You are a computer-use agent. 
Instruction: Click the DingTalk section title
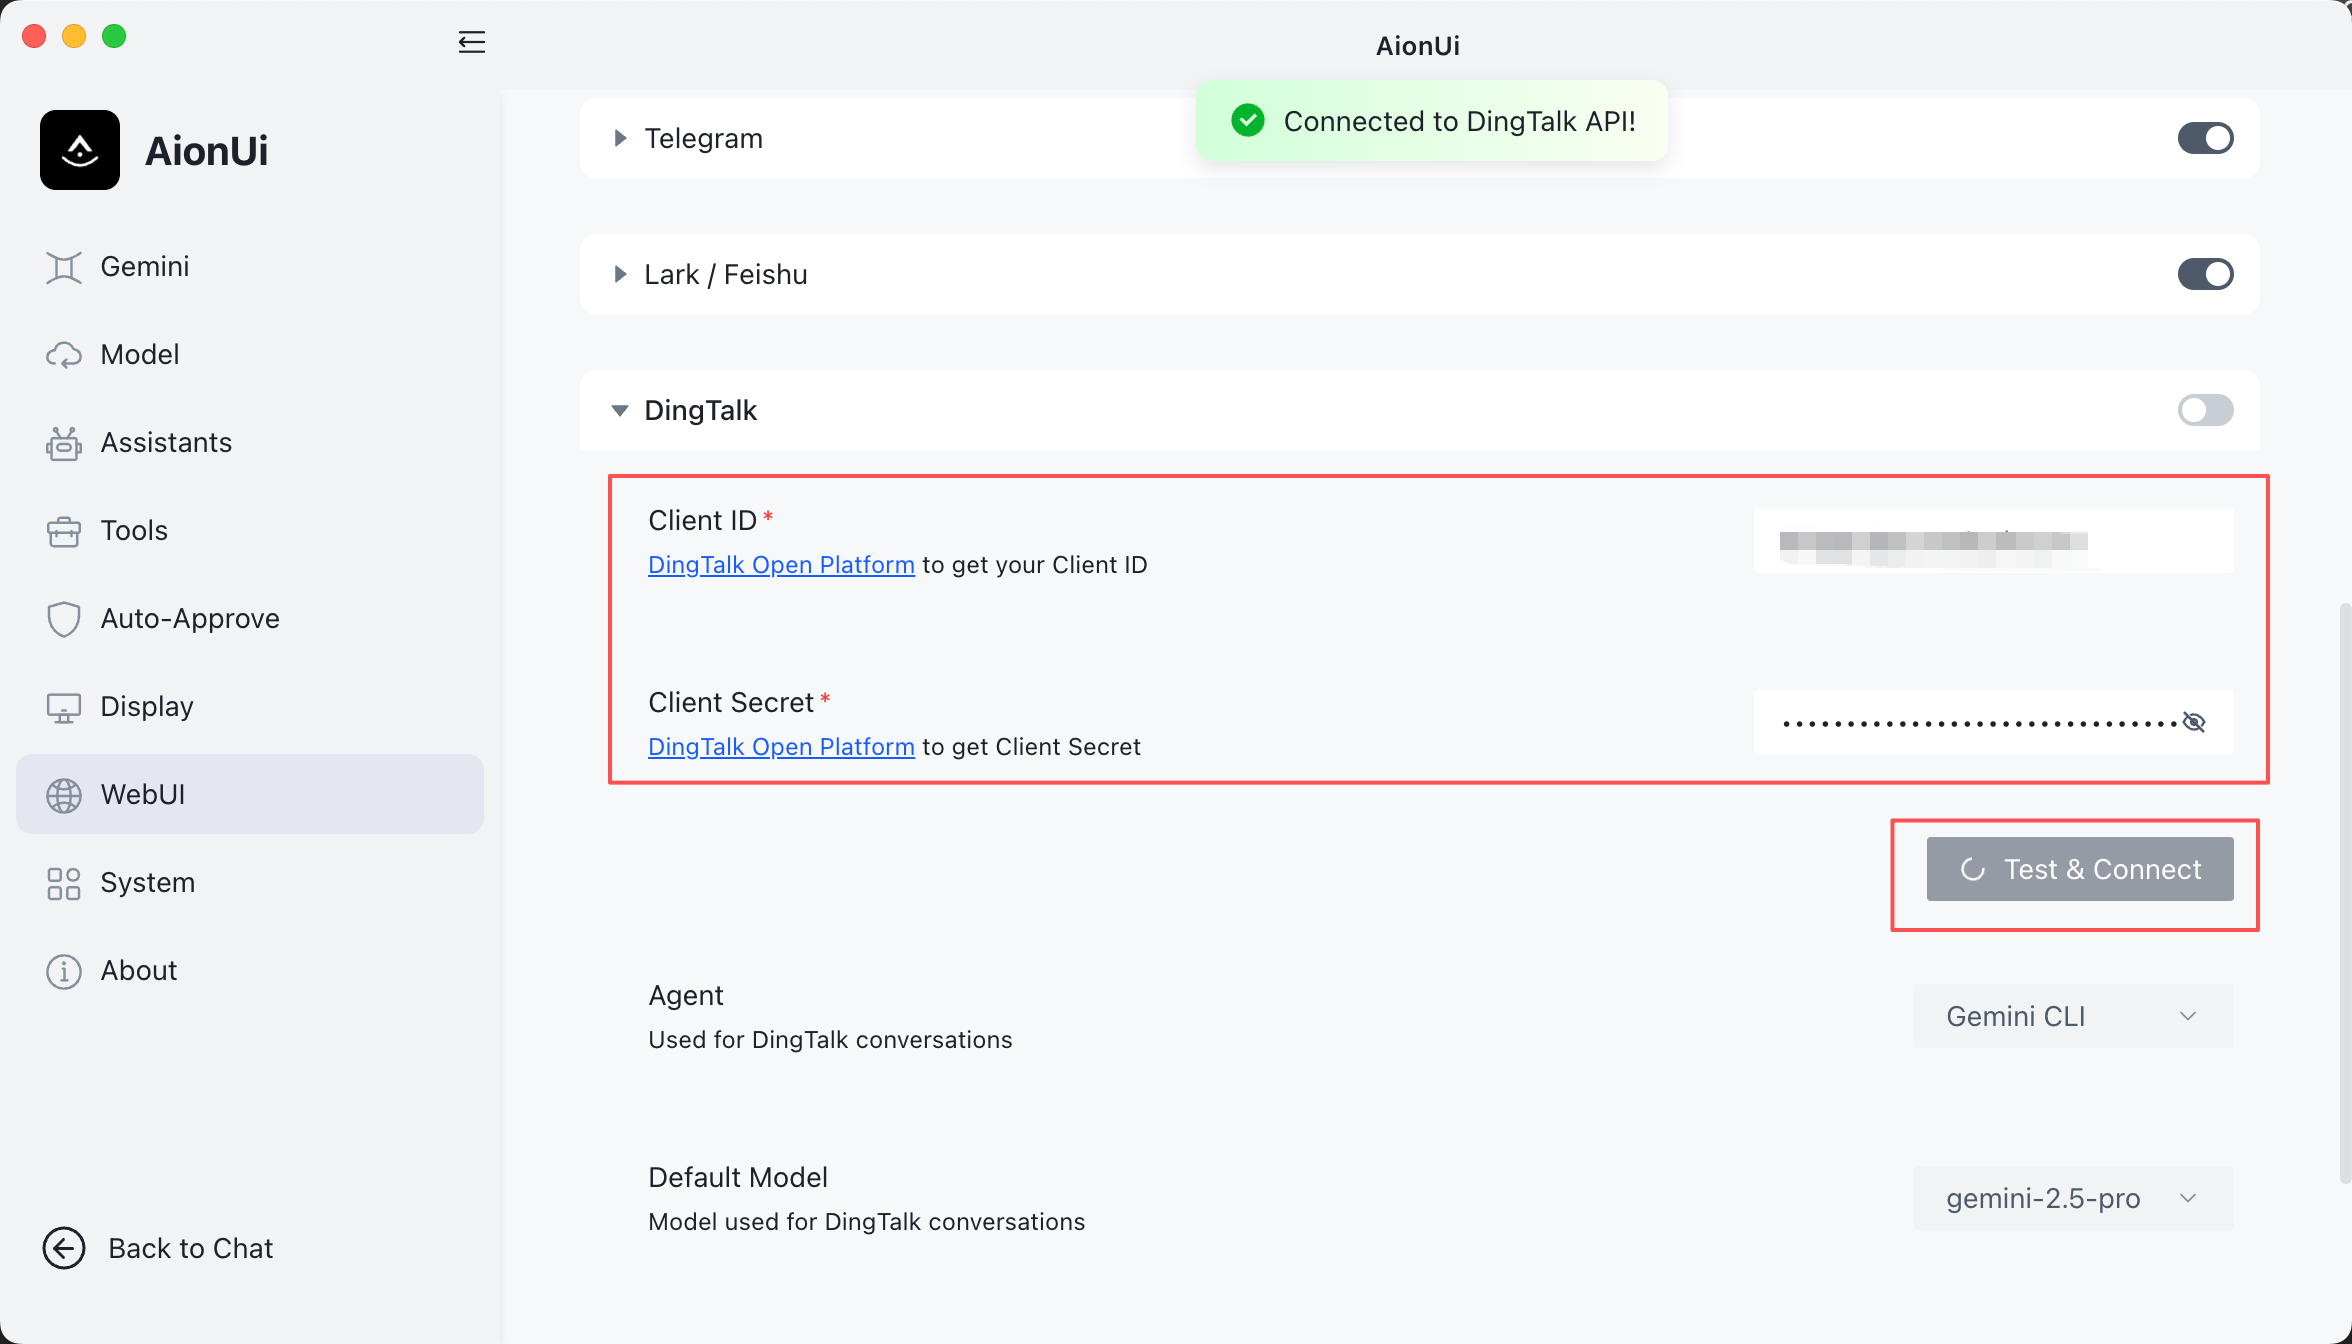point(700,410)
